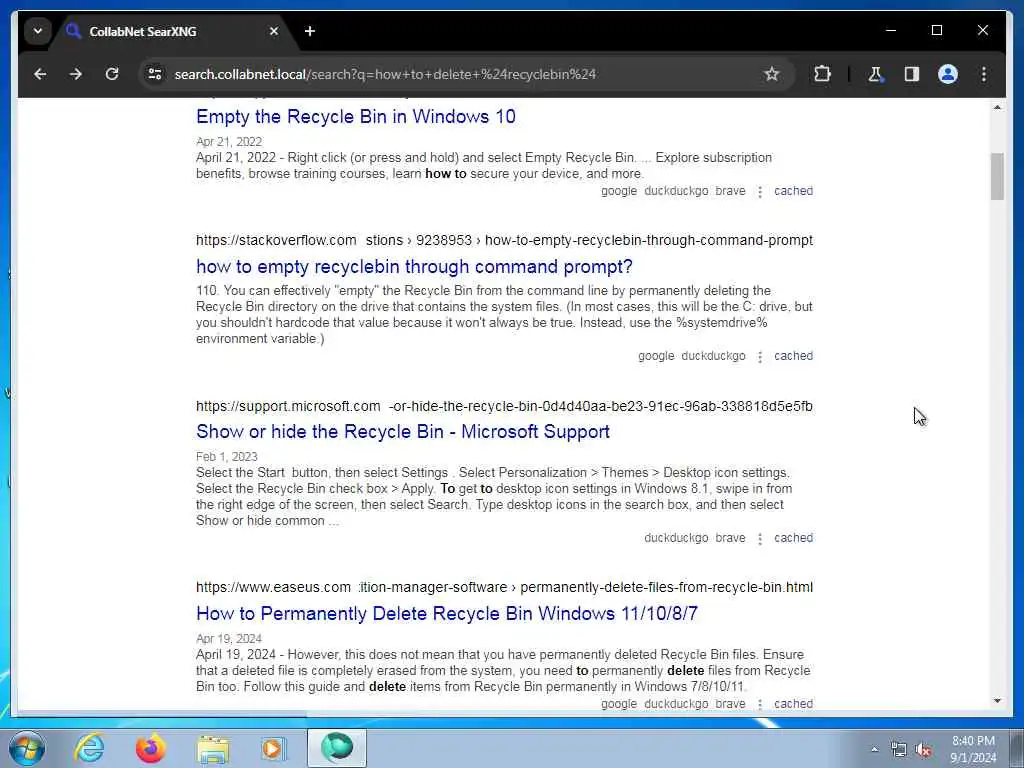Click the 'Apr 19, 2024' date text
Screen dimensions: 1024x768
(x=229, y=638)
